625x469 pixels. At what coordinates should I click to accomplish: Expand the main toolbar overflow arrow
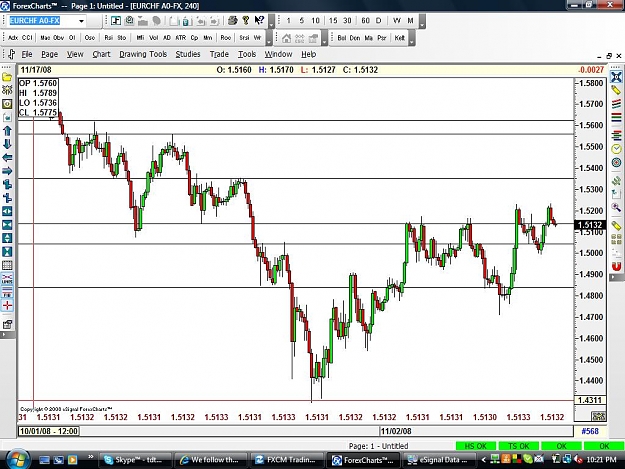271,22
